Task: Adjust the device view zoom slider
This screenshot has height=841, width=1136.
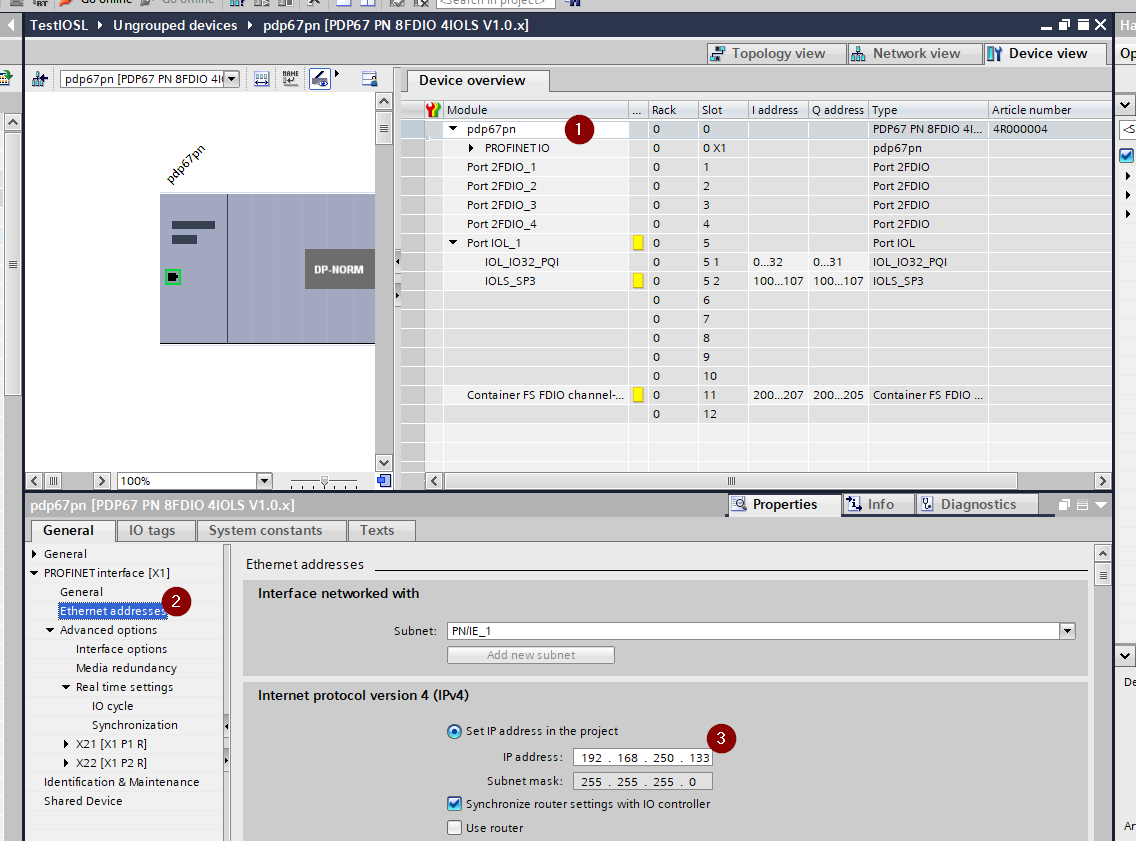Action: point(324,481)
